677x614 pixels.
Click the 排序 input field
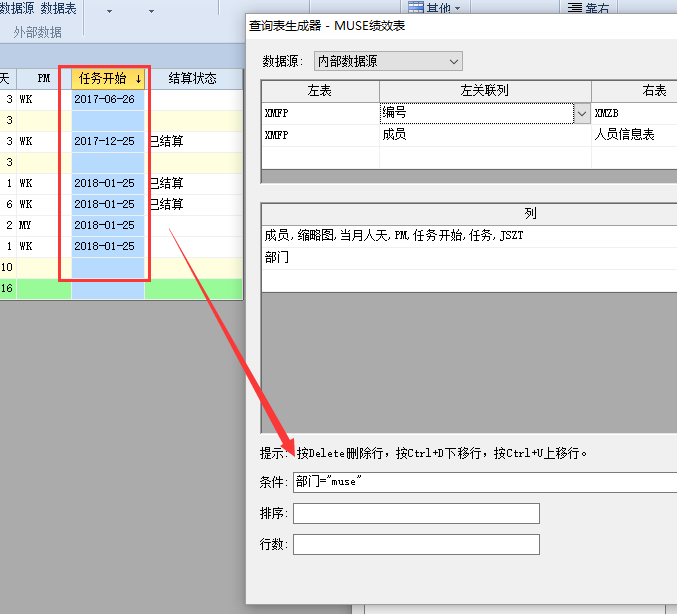point(416,513)
